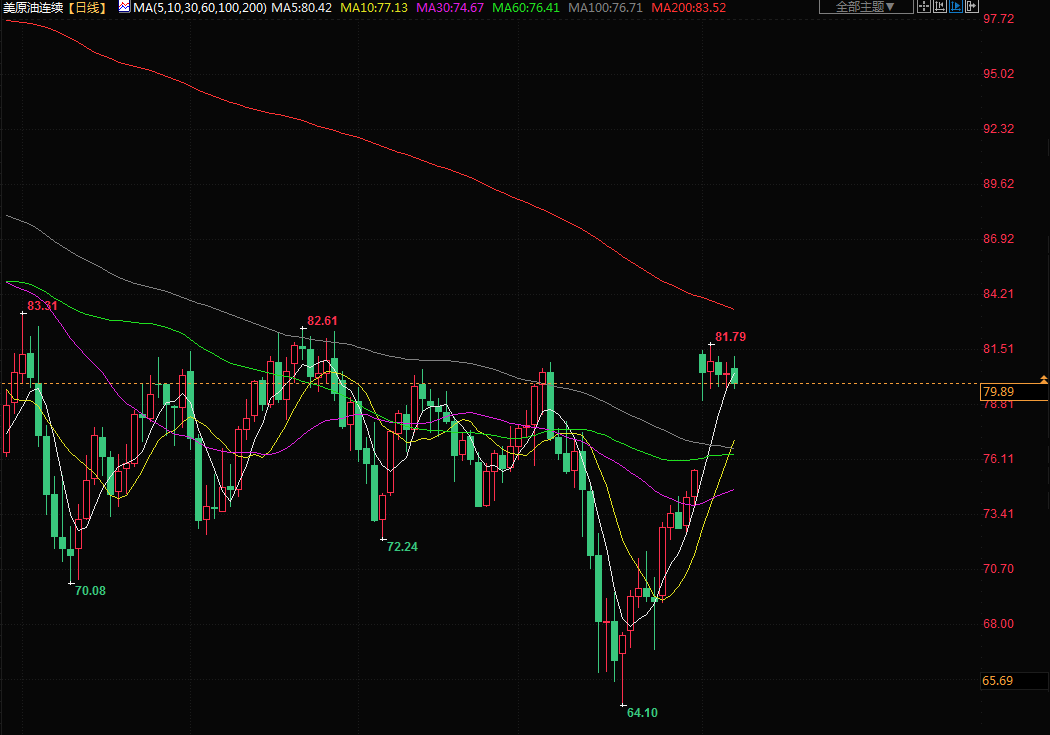The width and height of the screenshot is (1050, 735).
Task: Click the 70.08 low price label
Action: point(90,590)
